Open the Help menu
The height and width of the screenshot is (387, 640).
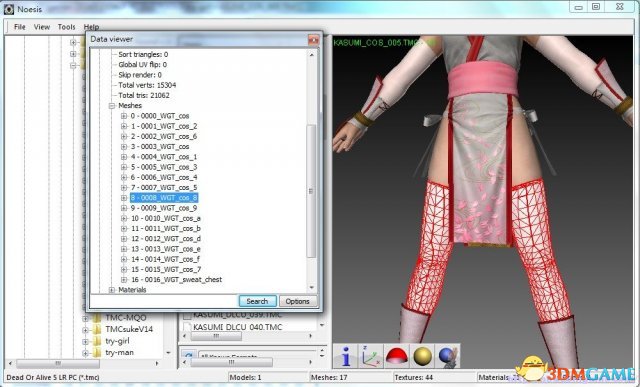pos(91,27)
